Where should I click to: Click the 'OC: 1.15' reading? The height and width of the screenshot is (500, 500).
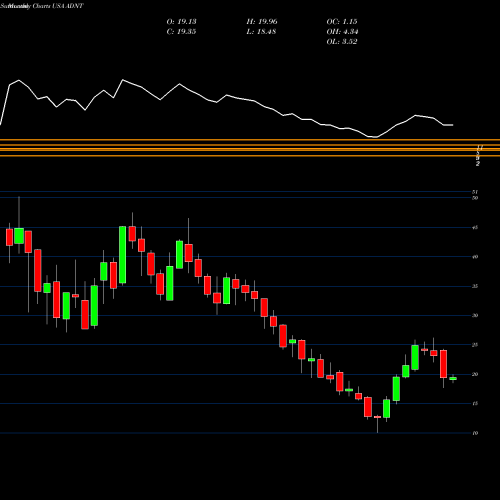tap(342, 22)
